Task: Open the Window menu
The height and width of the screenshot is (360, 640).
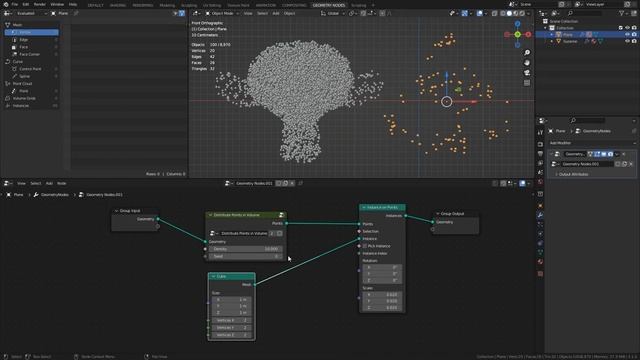Action: (57, 4)
